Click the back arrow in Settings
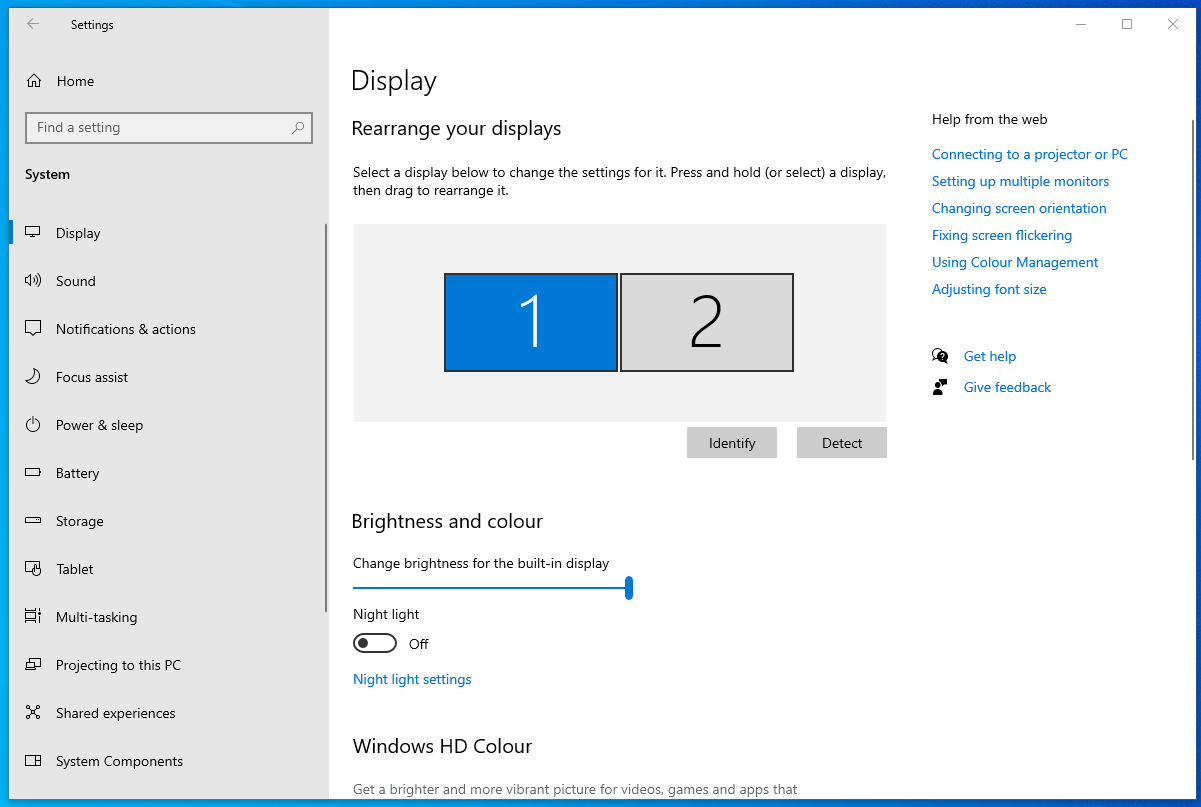 pyautogui.click(x=33, y=25)
